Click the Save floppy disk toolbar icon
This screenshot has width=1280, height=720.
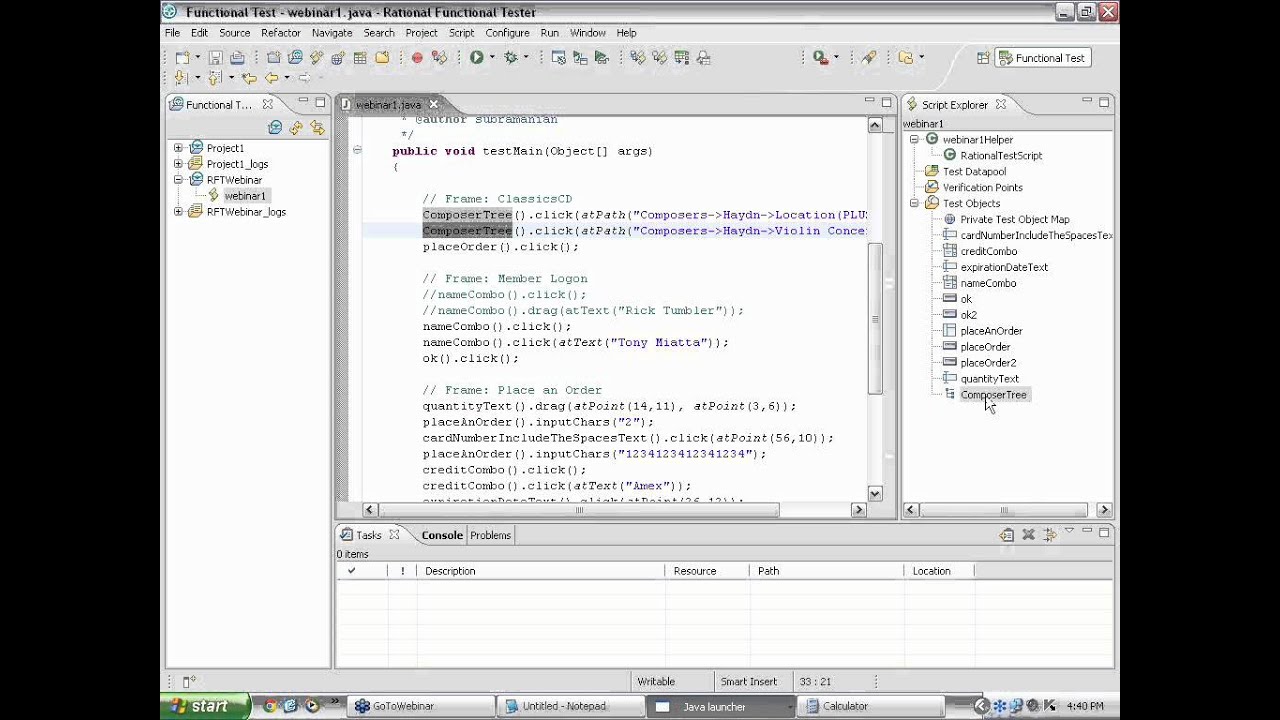point(215,58)
